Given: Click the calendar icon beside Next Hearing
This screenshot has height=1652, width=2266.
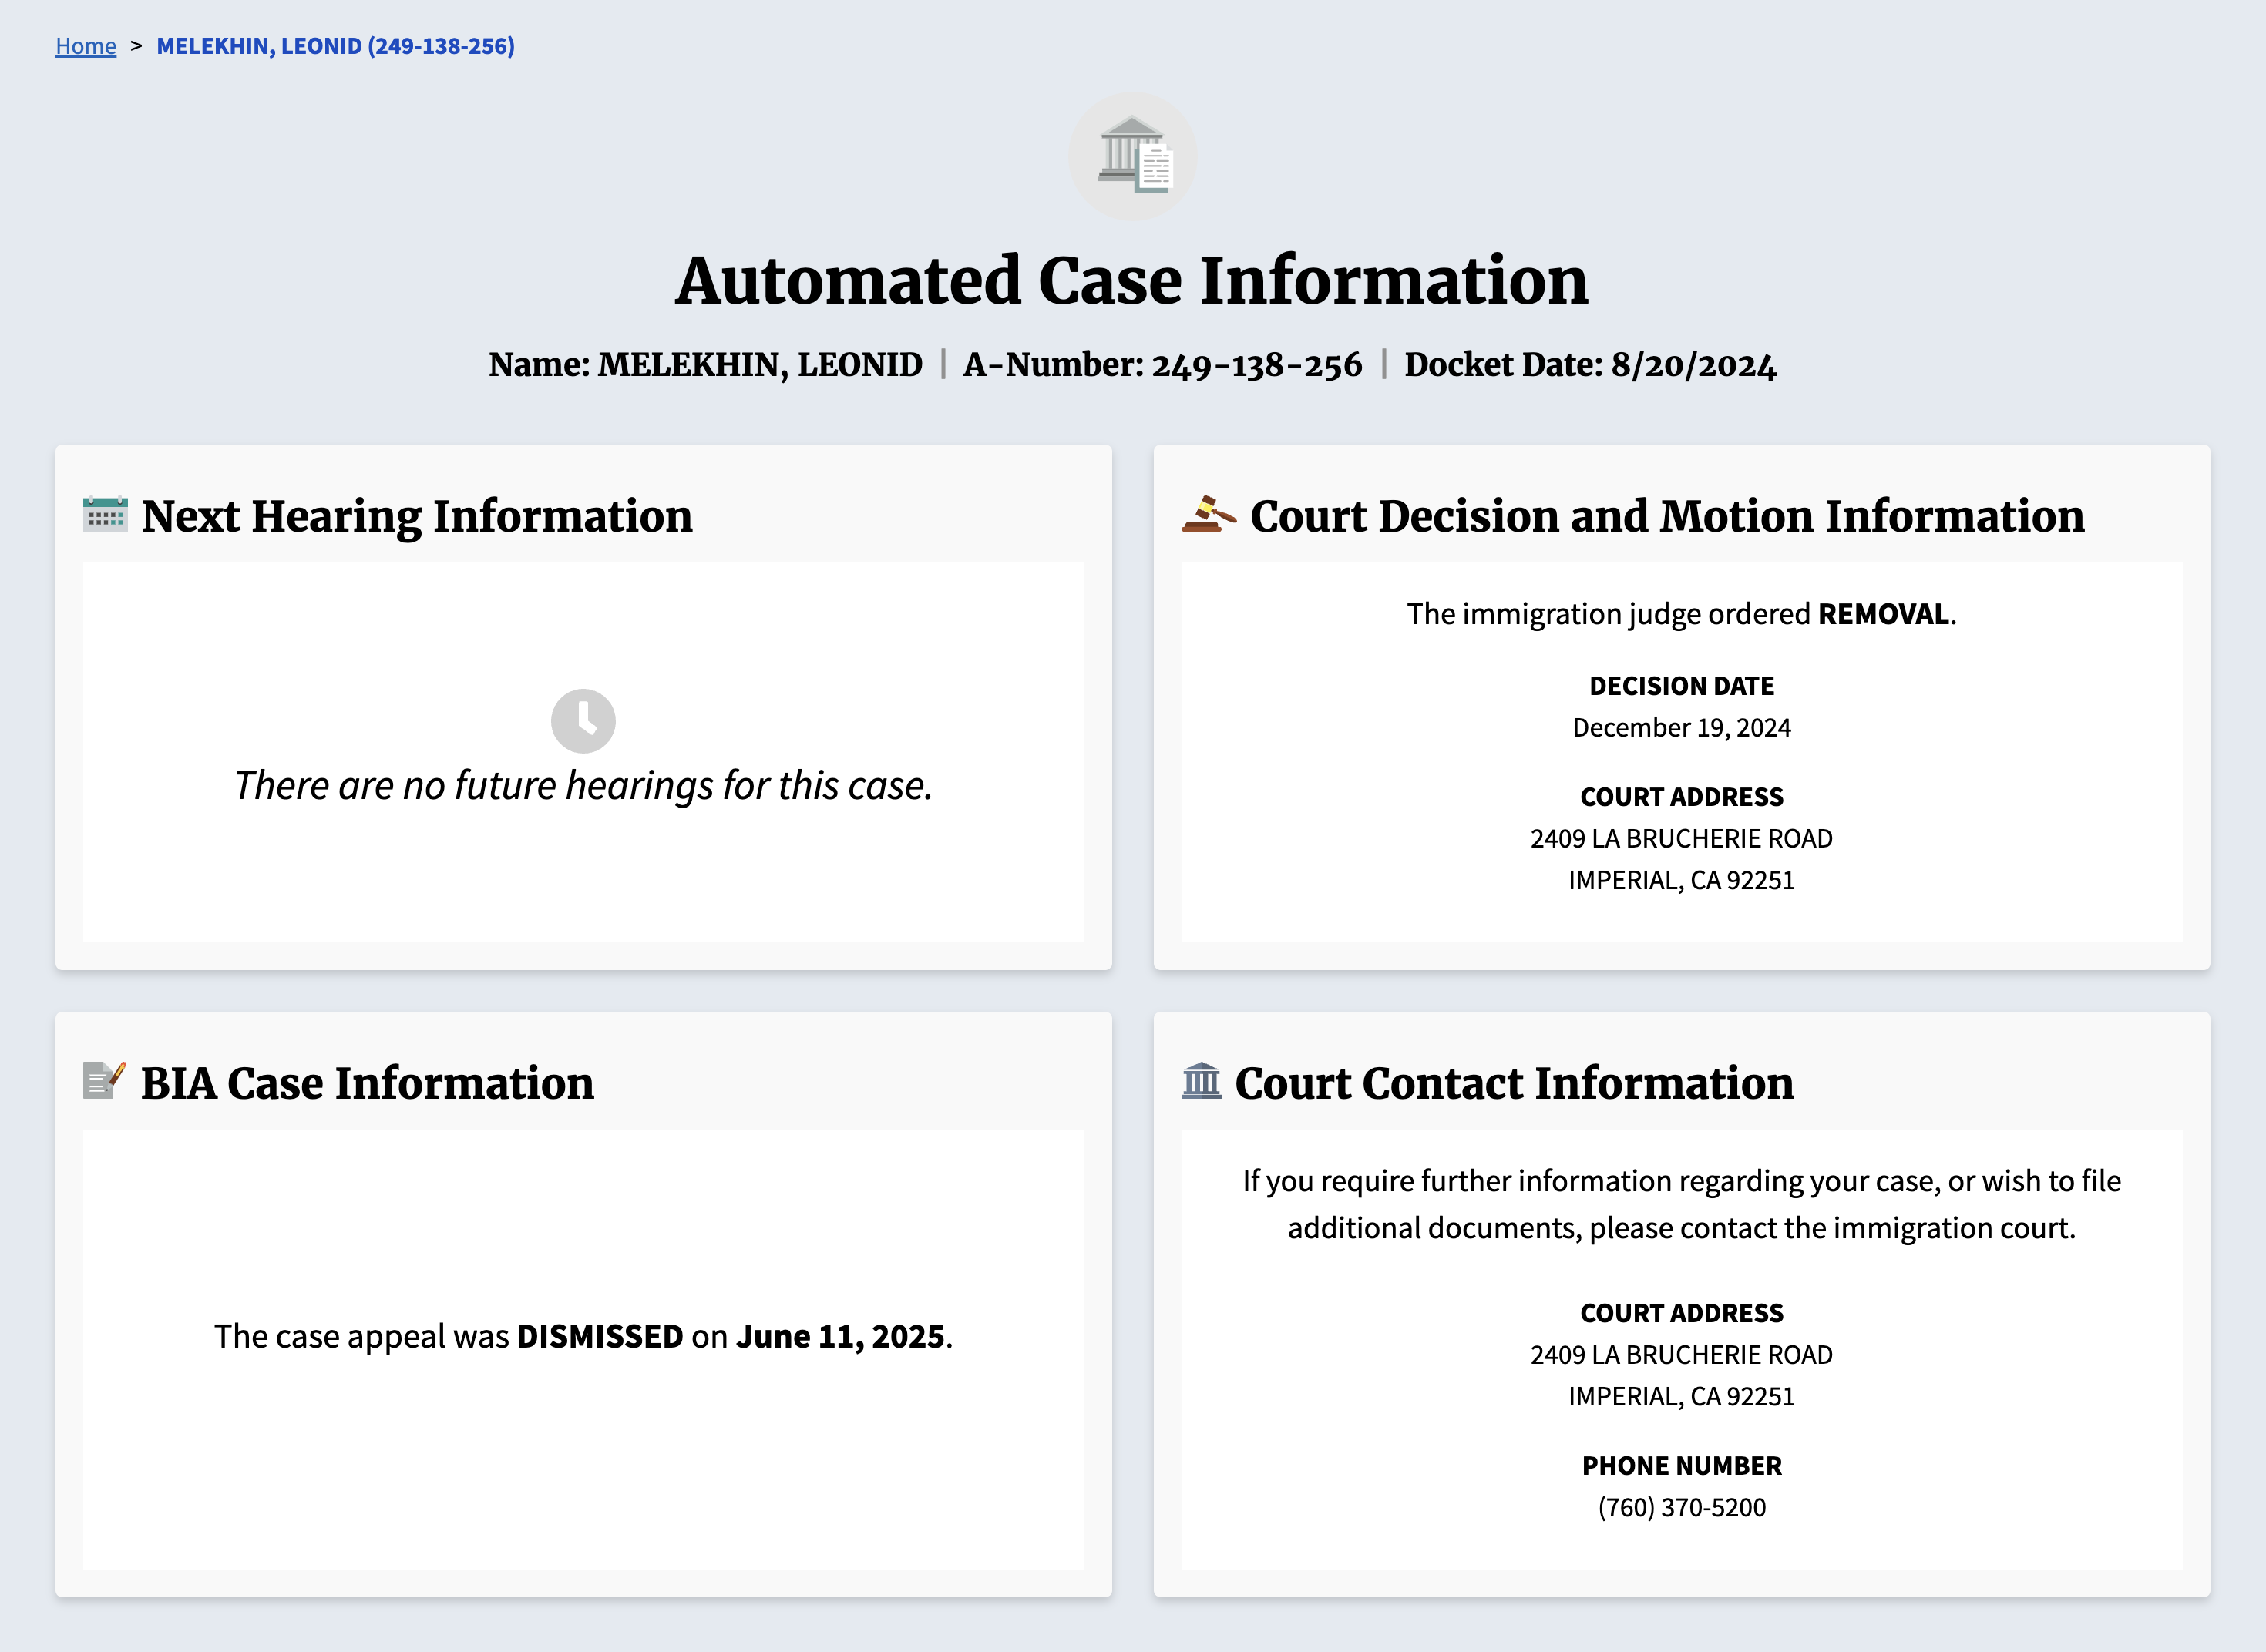Looking at the screenshot, I should [x=105, y=514].
